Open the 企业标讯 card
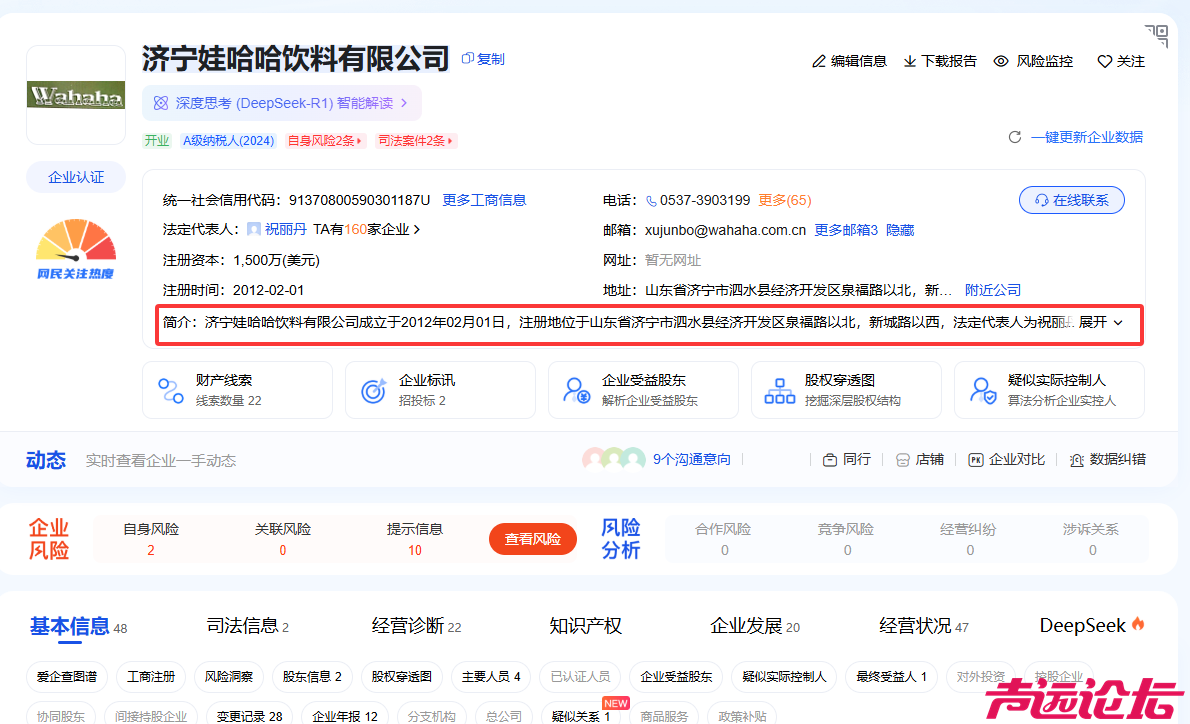The width and height of the screenshot is (1190, 724). pyautogui.click(x=440, y=389)
